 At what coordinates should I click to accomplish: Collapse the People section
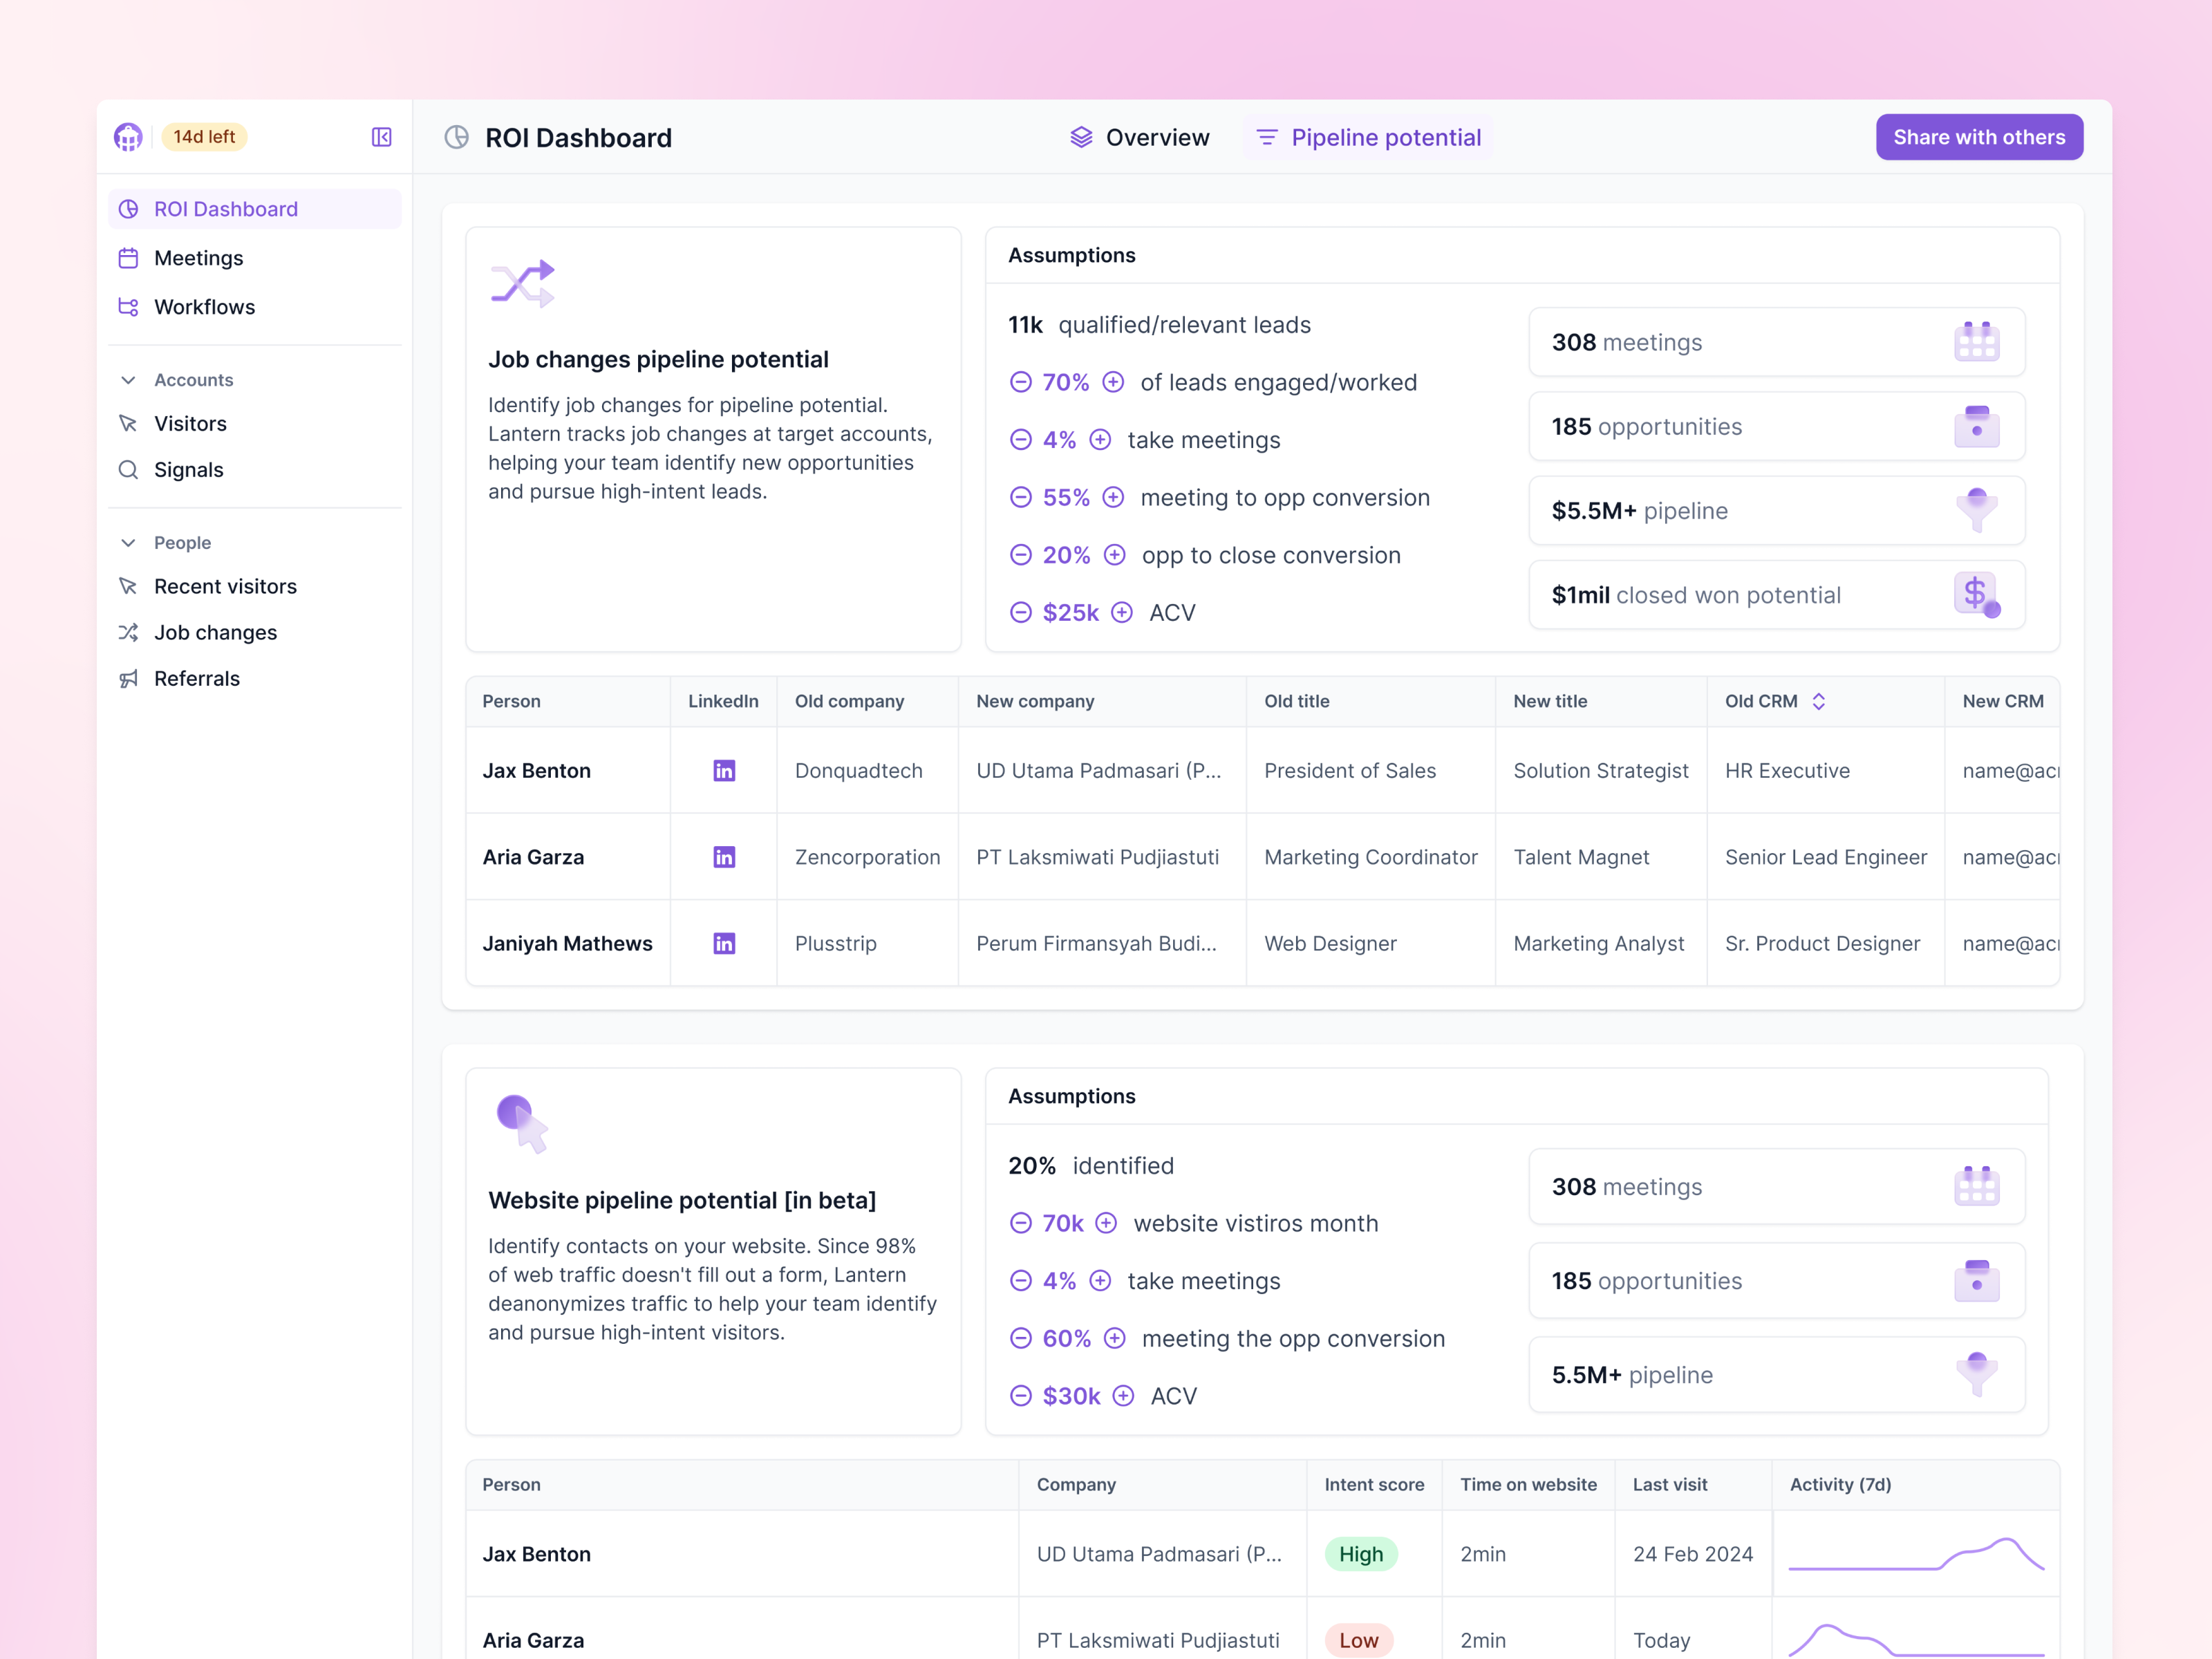[x=128, y=542]
